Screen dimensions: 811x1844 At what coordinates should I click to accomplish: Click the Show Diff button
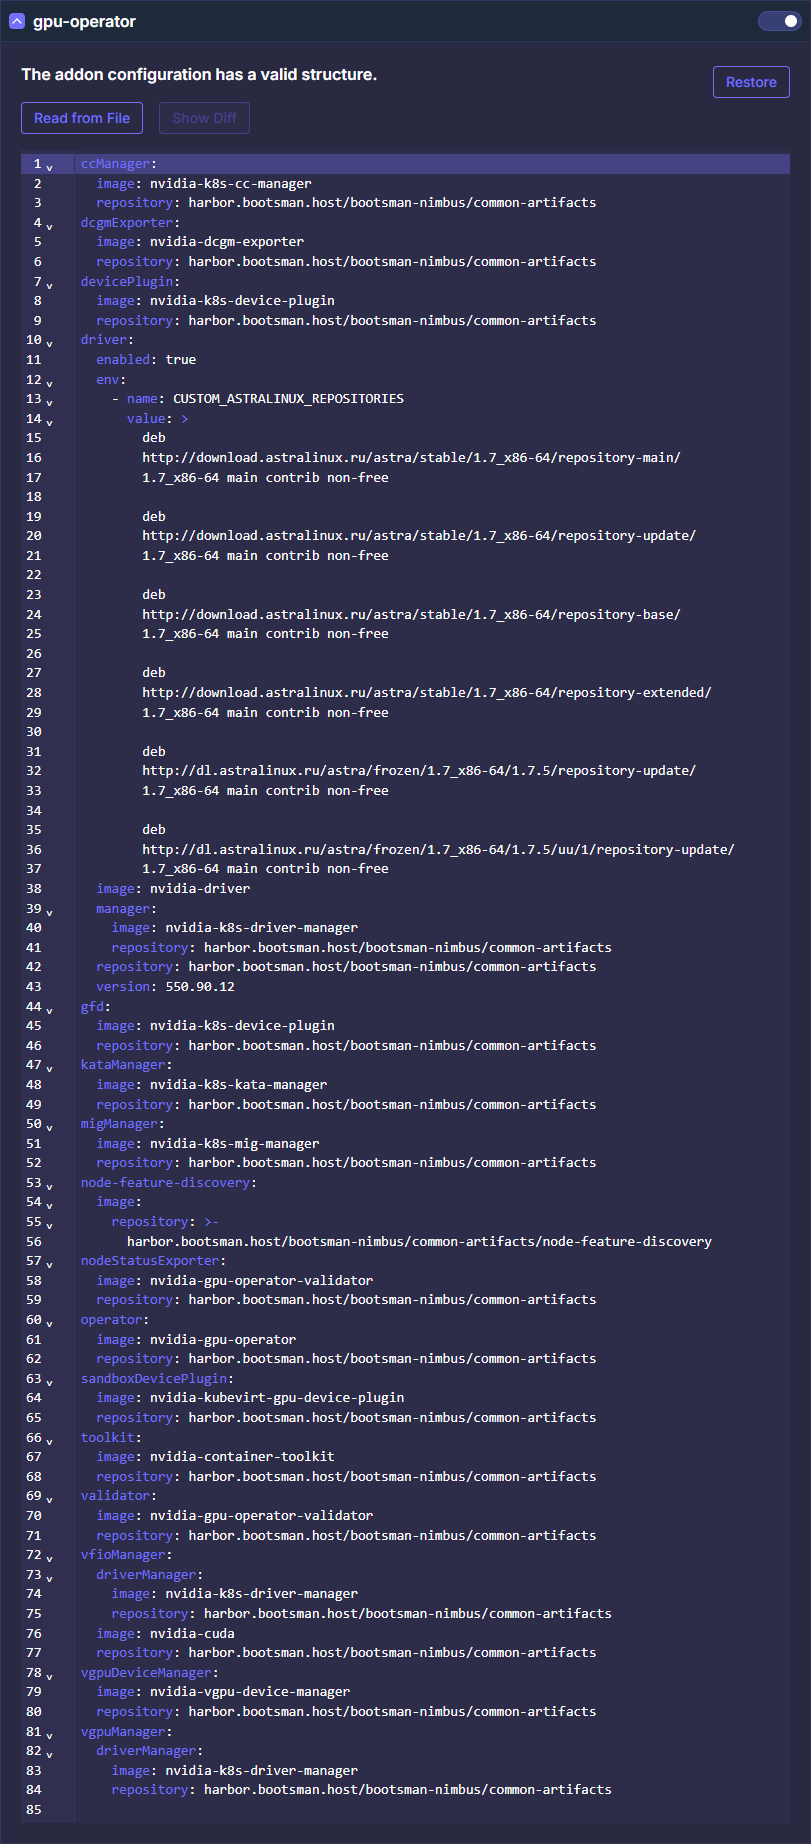click(x=204, y=118)
